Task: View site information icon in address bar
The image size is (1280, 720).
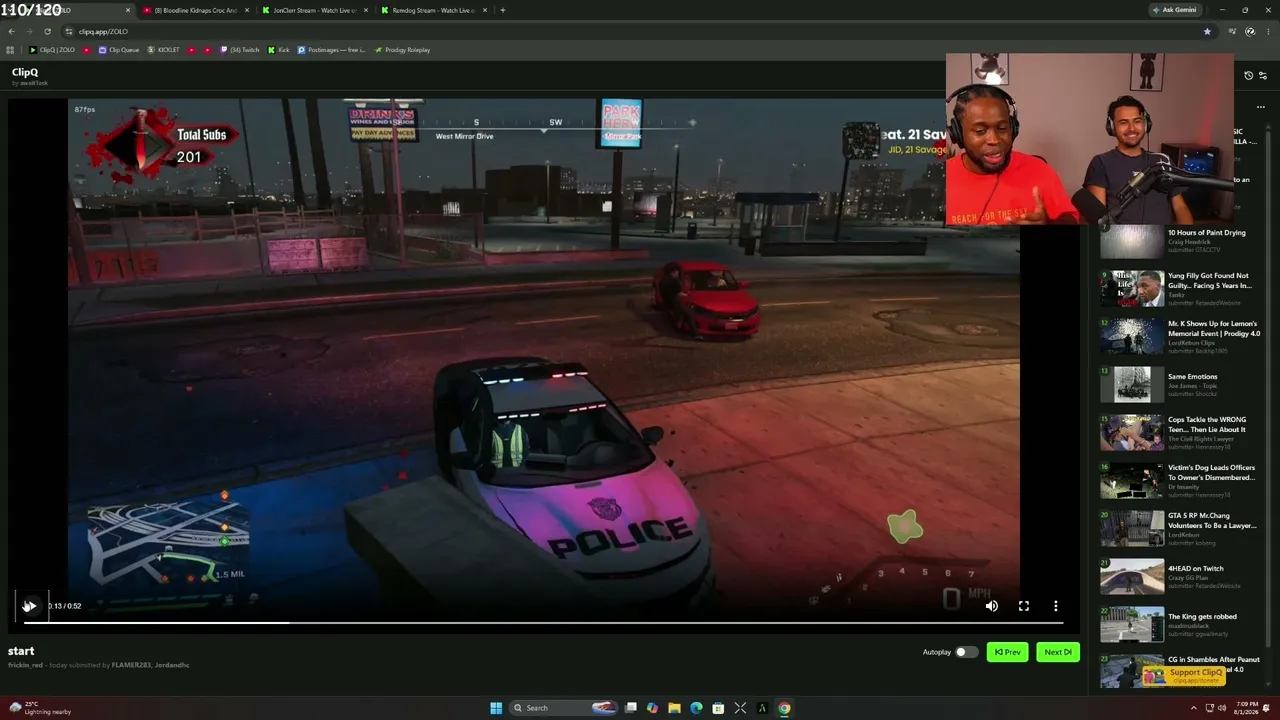Action: pos(69,31)
